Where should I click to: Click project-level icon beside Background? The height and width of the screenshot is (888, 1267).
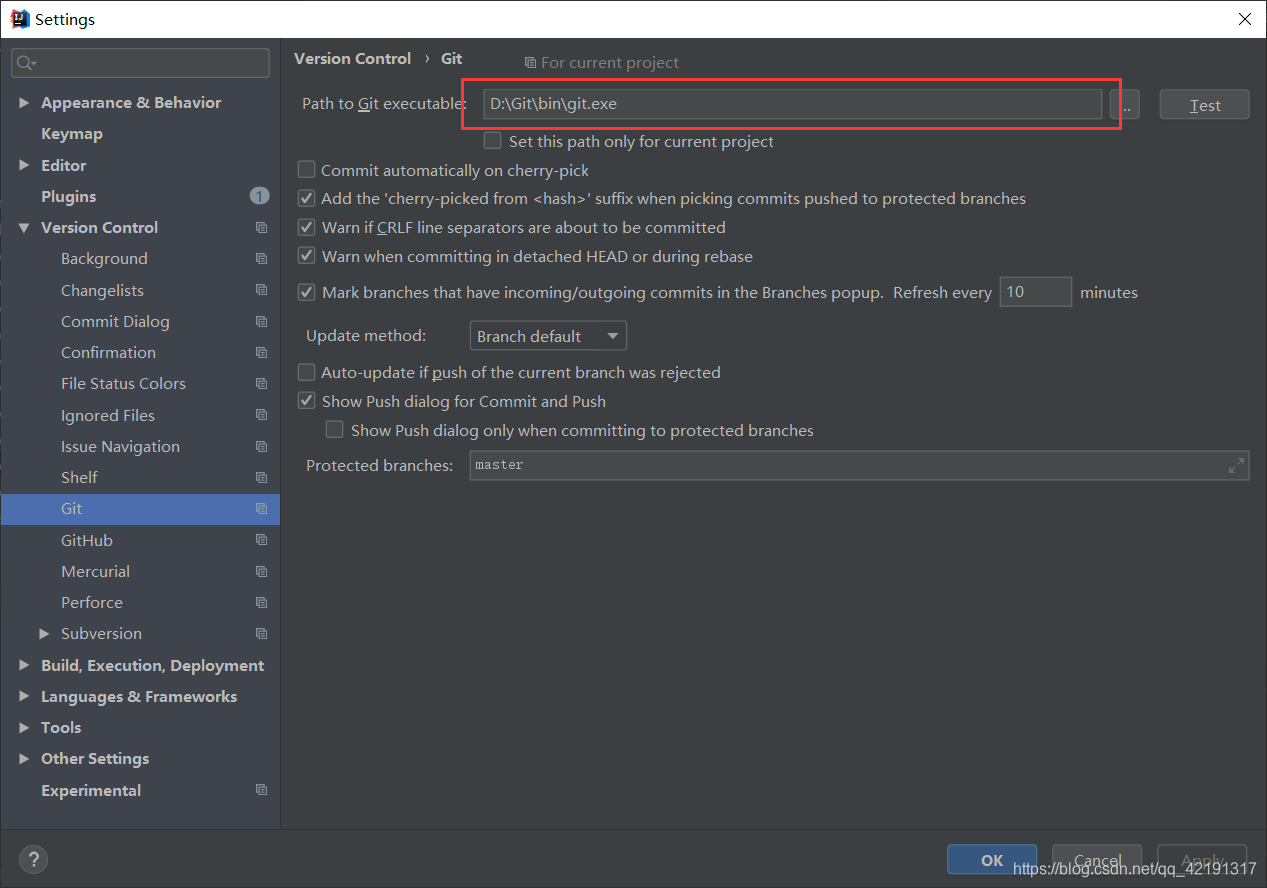pyautogui.click(x=261, y=259)
